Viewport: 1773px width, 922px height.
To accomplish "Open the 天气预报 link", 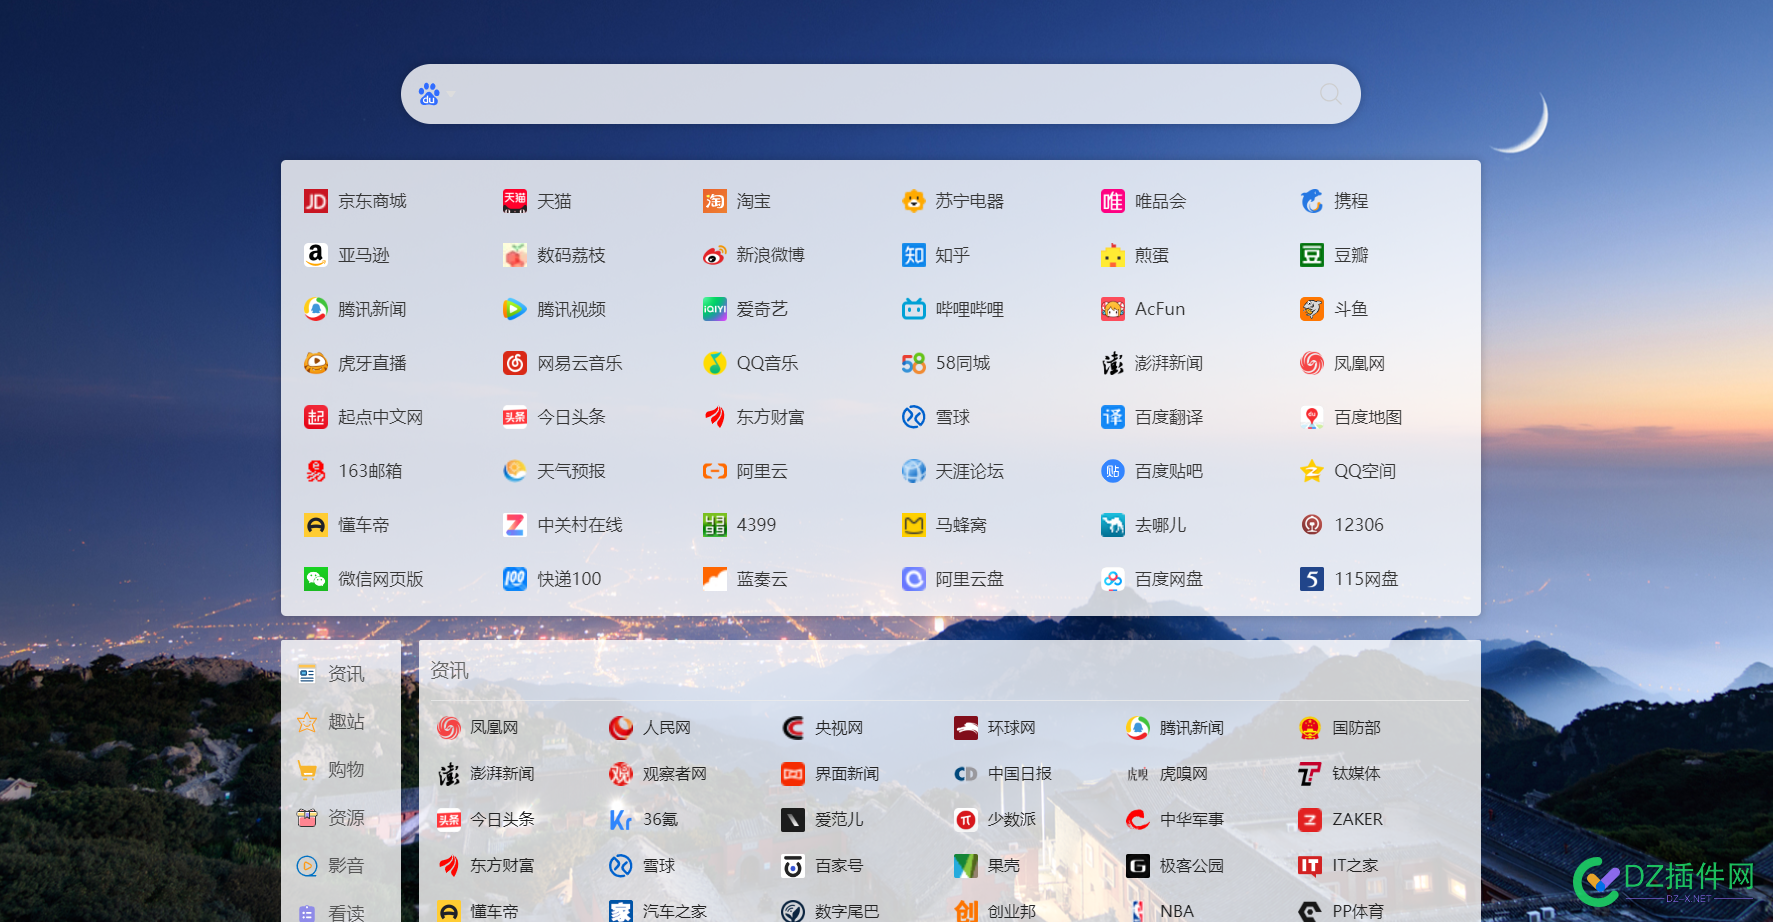I will (555, 471).
